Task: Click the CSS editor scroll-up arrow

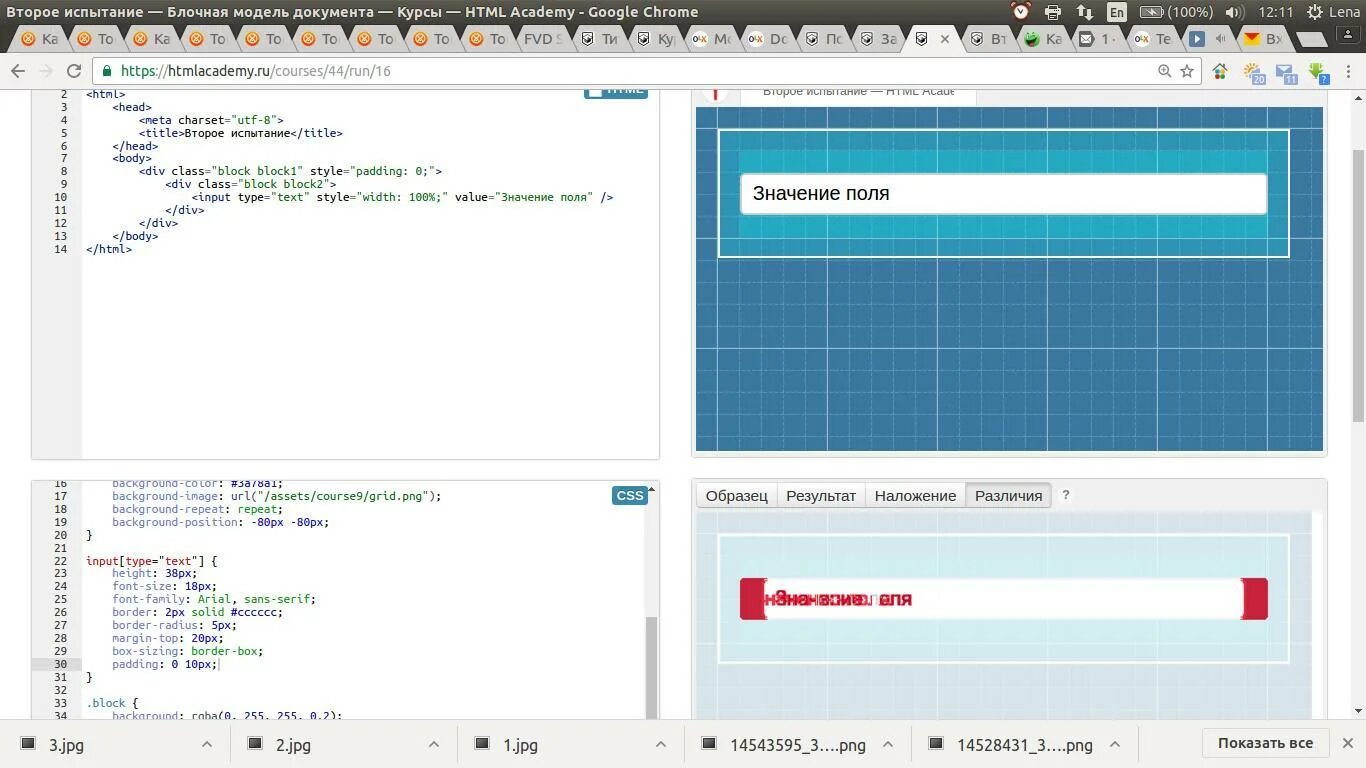Action: click(652, 489)
